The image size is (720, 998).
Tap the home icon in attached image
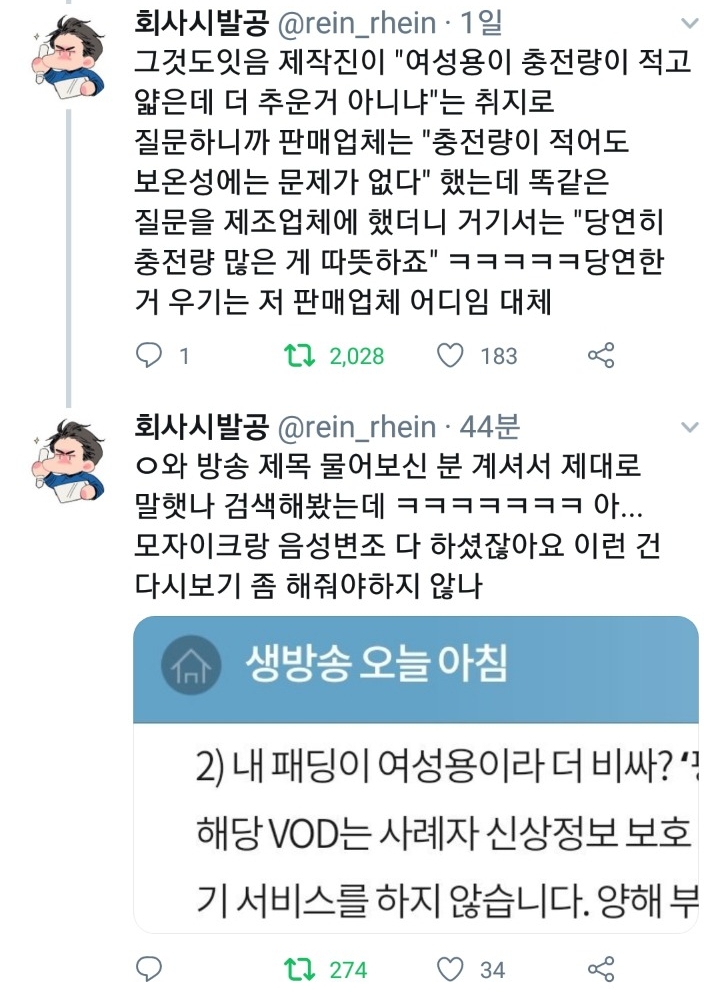pos(191,665)
